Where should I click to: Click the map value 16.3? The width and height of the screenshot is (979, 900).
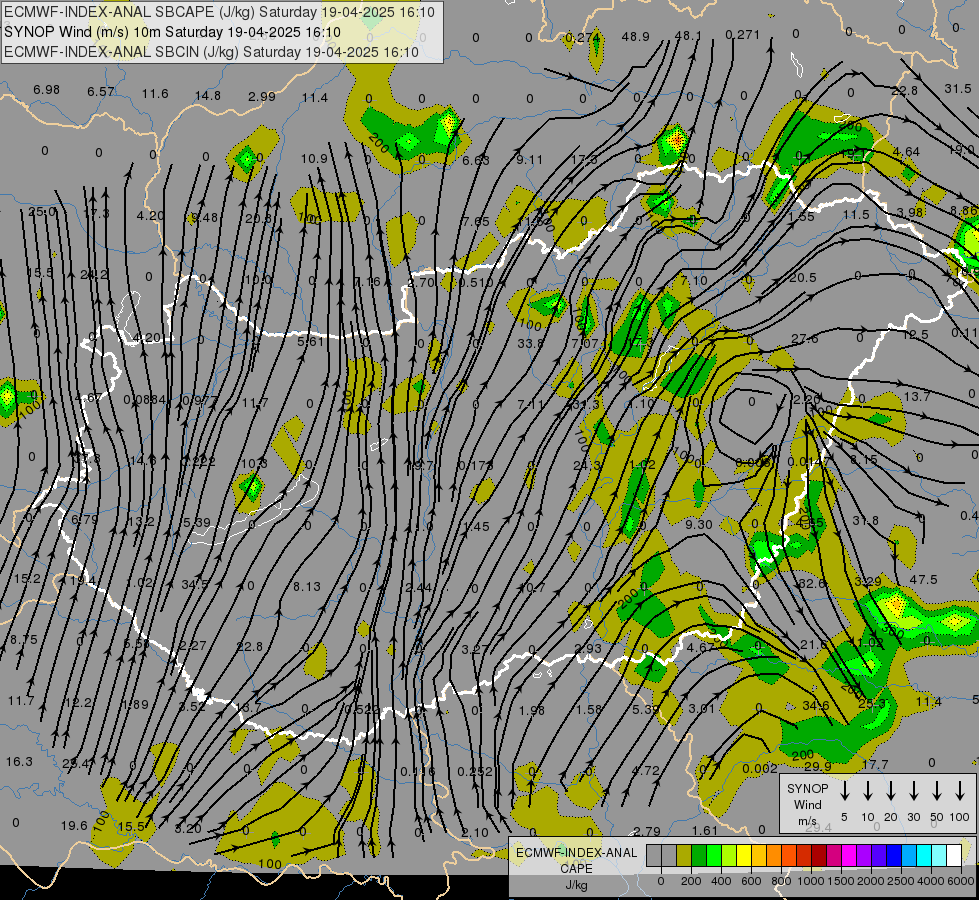(19, 762)
